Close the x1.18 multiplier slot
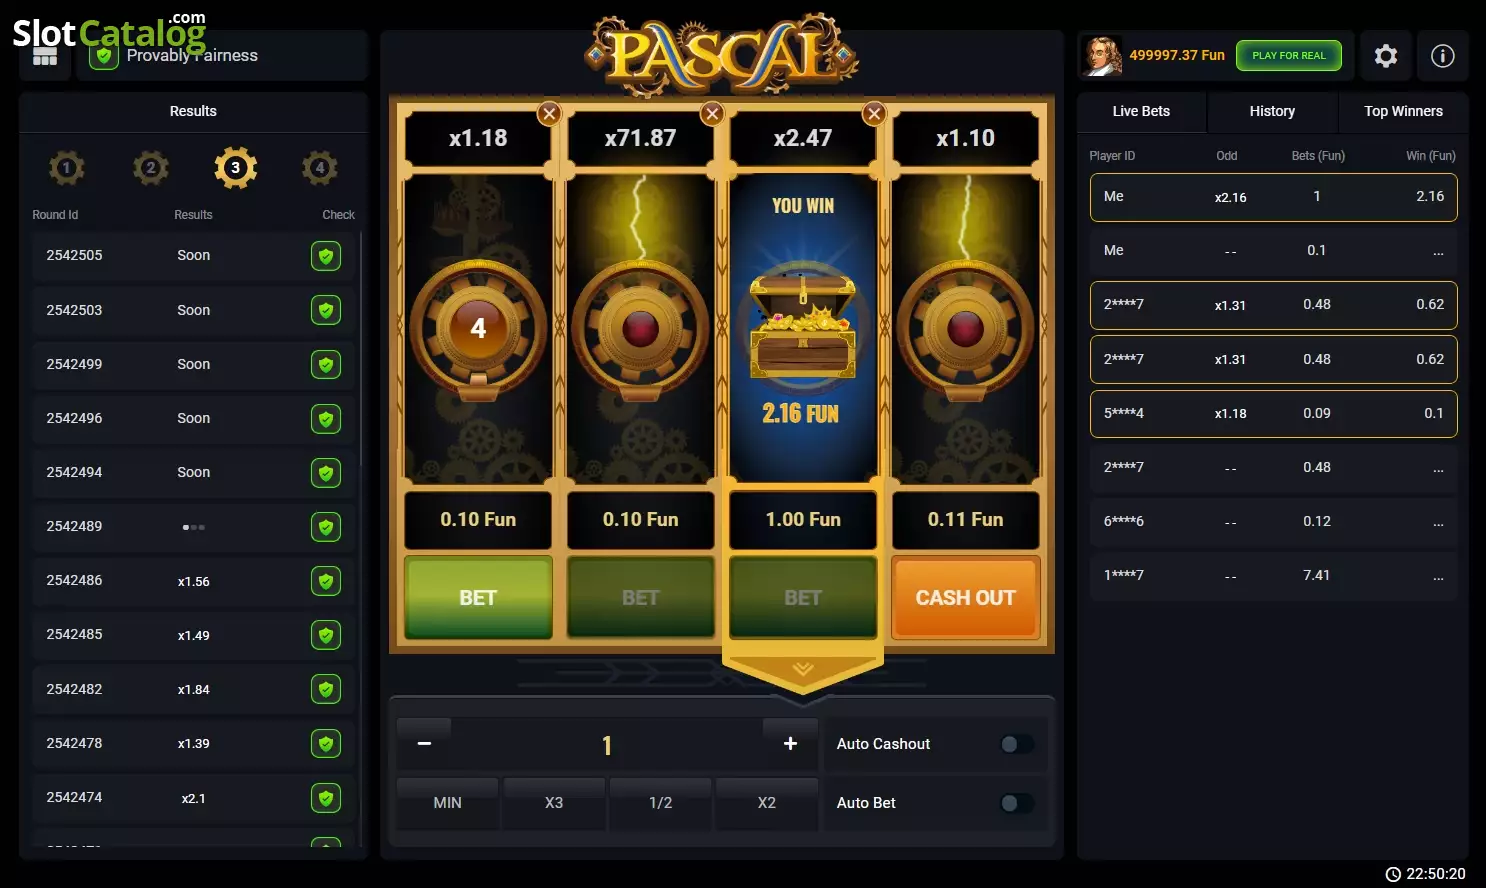 coord(549,114)
